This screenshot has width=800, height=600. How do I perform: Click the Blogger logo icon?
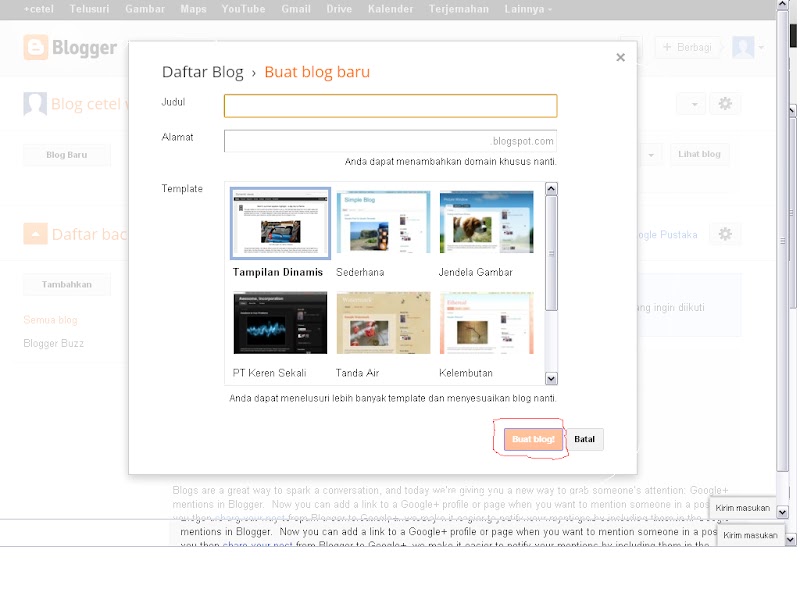click(36, 47)
